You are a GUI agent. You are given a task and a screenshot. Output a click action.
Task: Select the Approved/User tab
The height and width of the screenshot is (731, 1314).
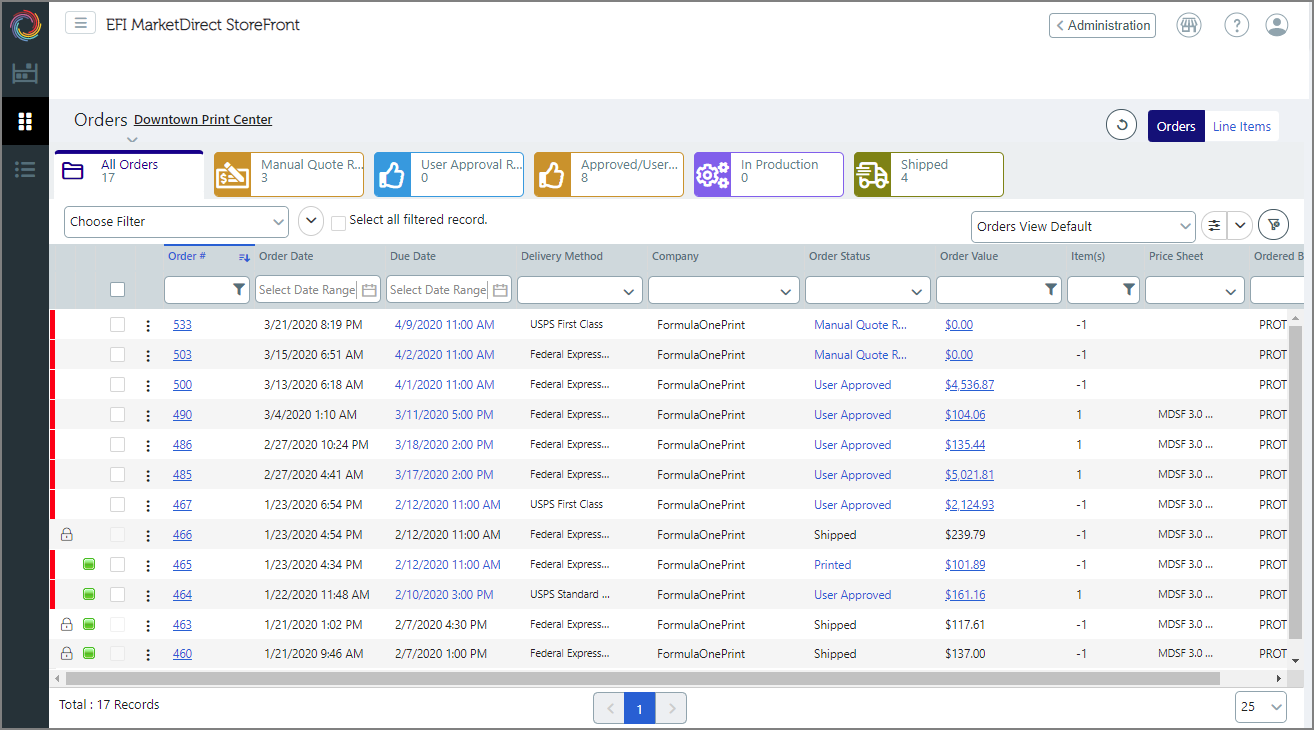pyautogui.click(x=608, y=174)
